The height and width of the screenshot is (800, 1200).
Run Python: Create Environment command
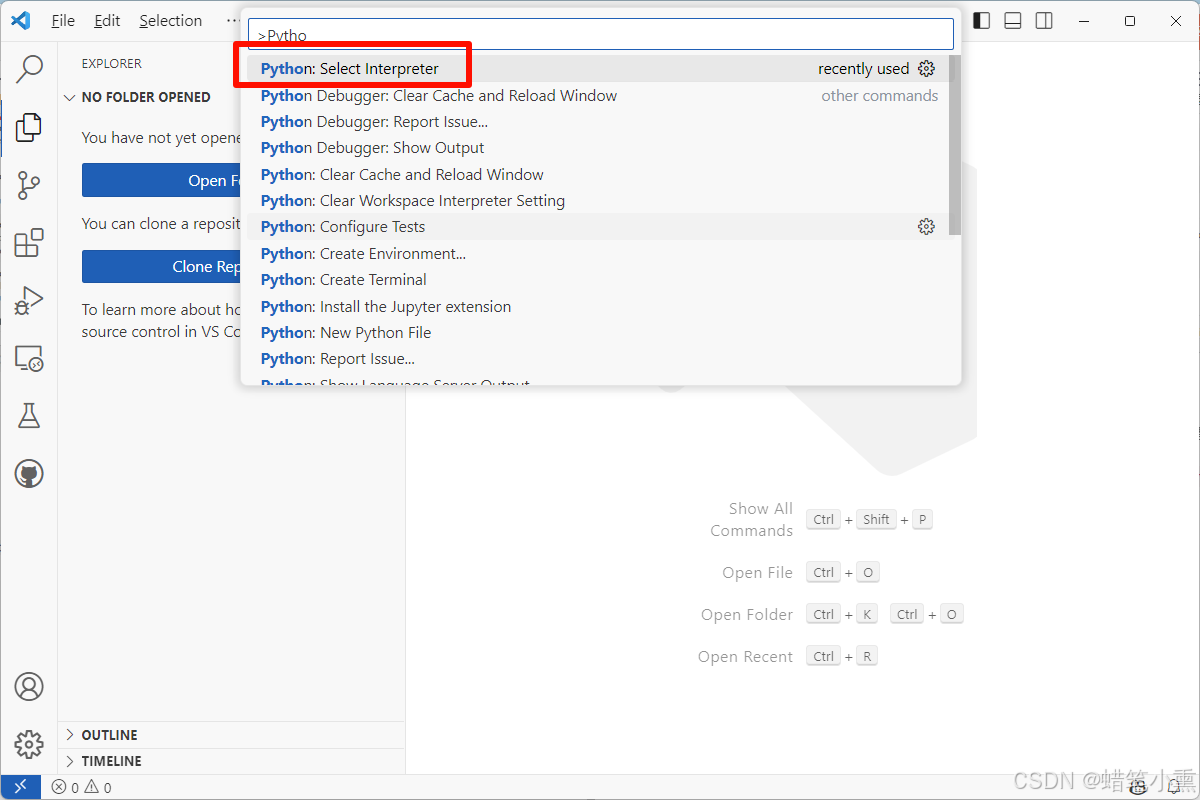597,253
